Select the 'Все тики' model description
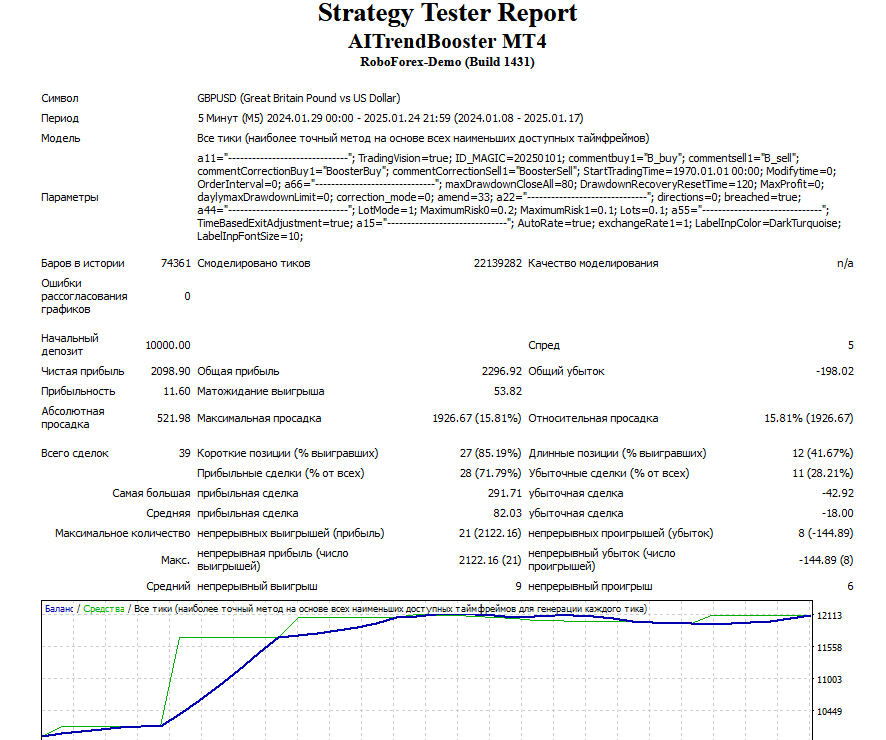Screen dimensions: 886x740 coord(423,138)
